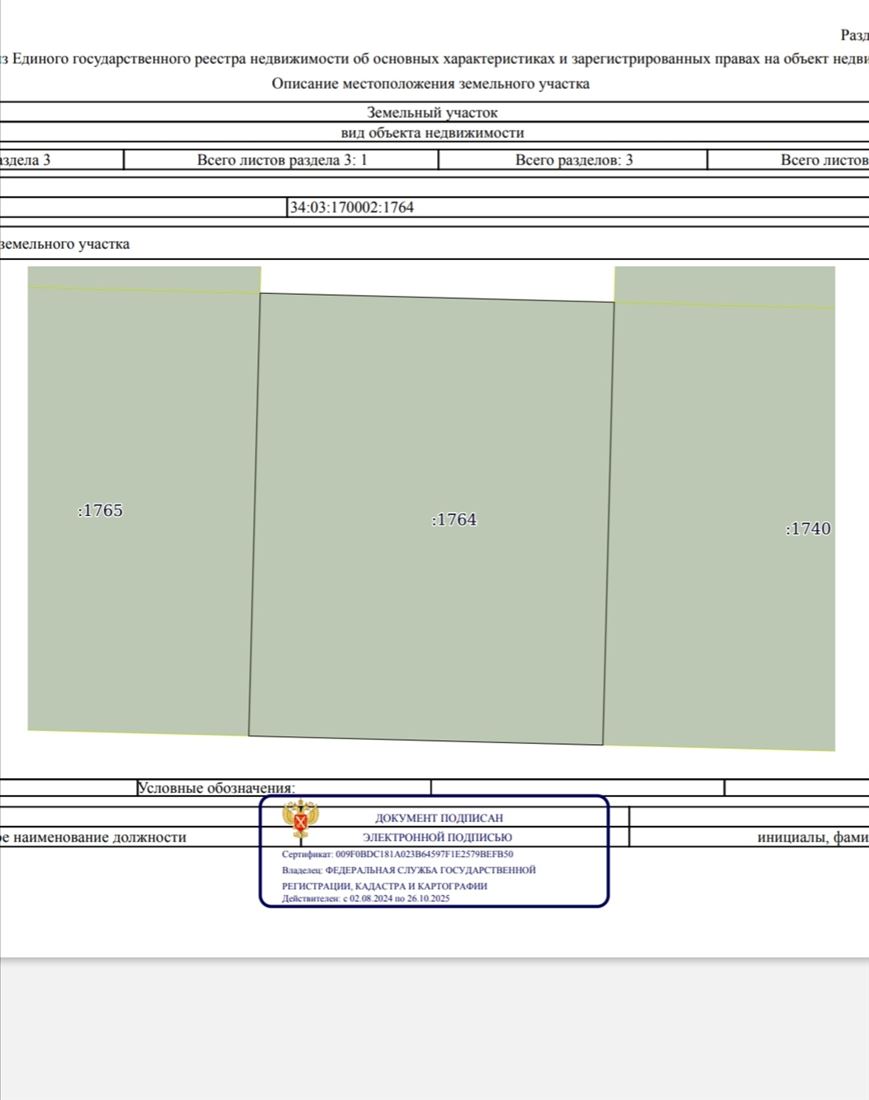Click the :1740 parcel label

point(808,529)
